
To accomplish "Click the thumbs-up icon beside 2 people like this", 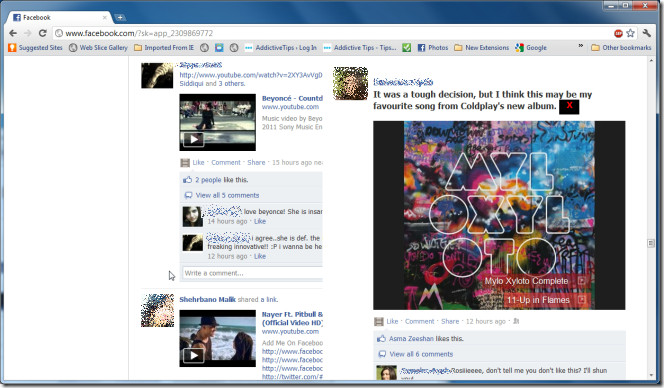I will click(x=187, y=180).
